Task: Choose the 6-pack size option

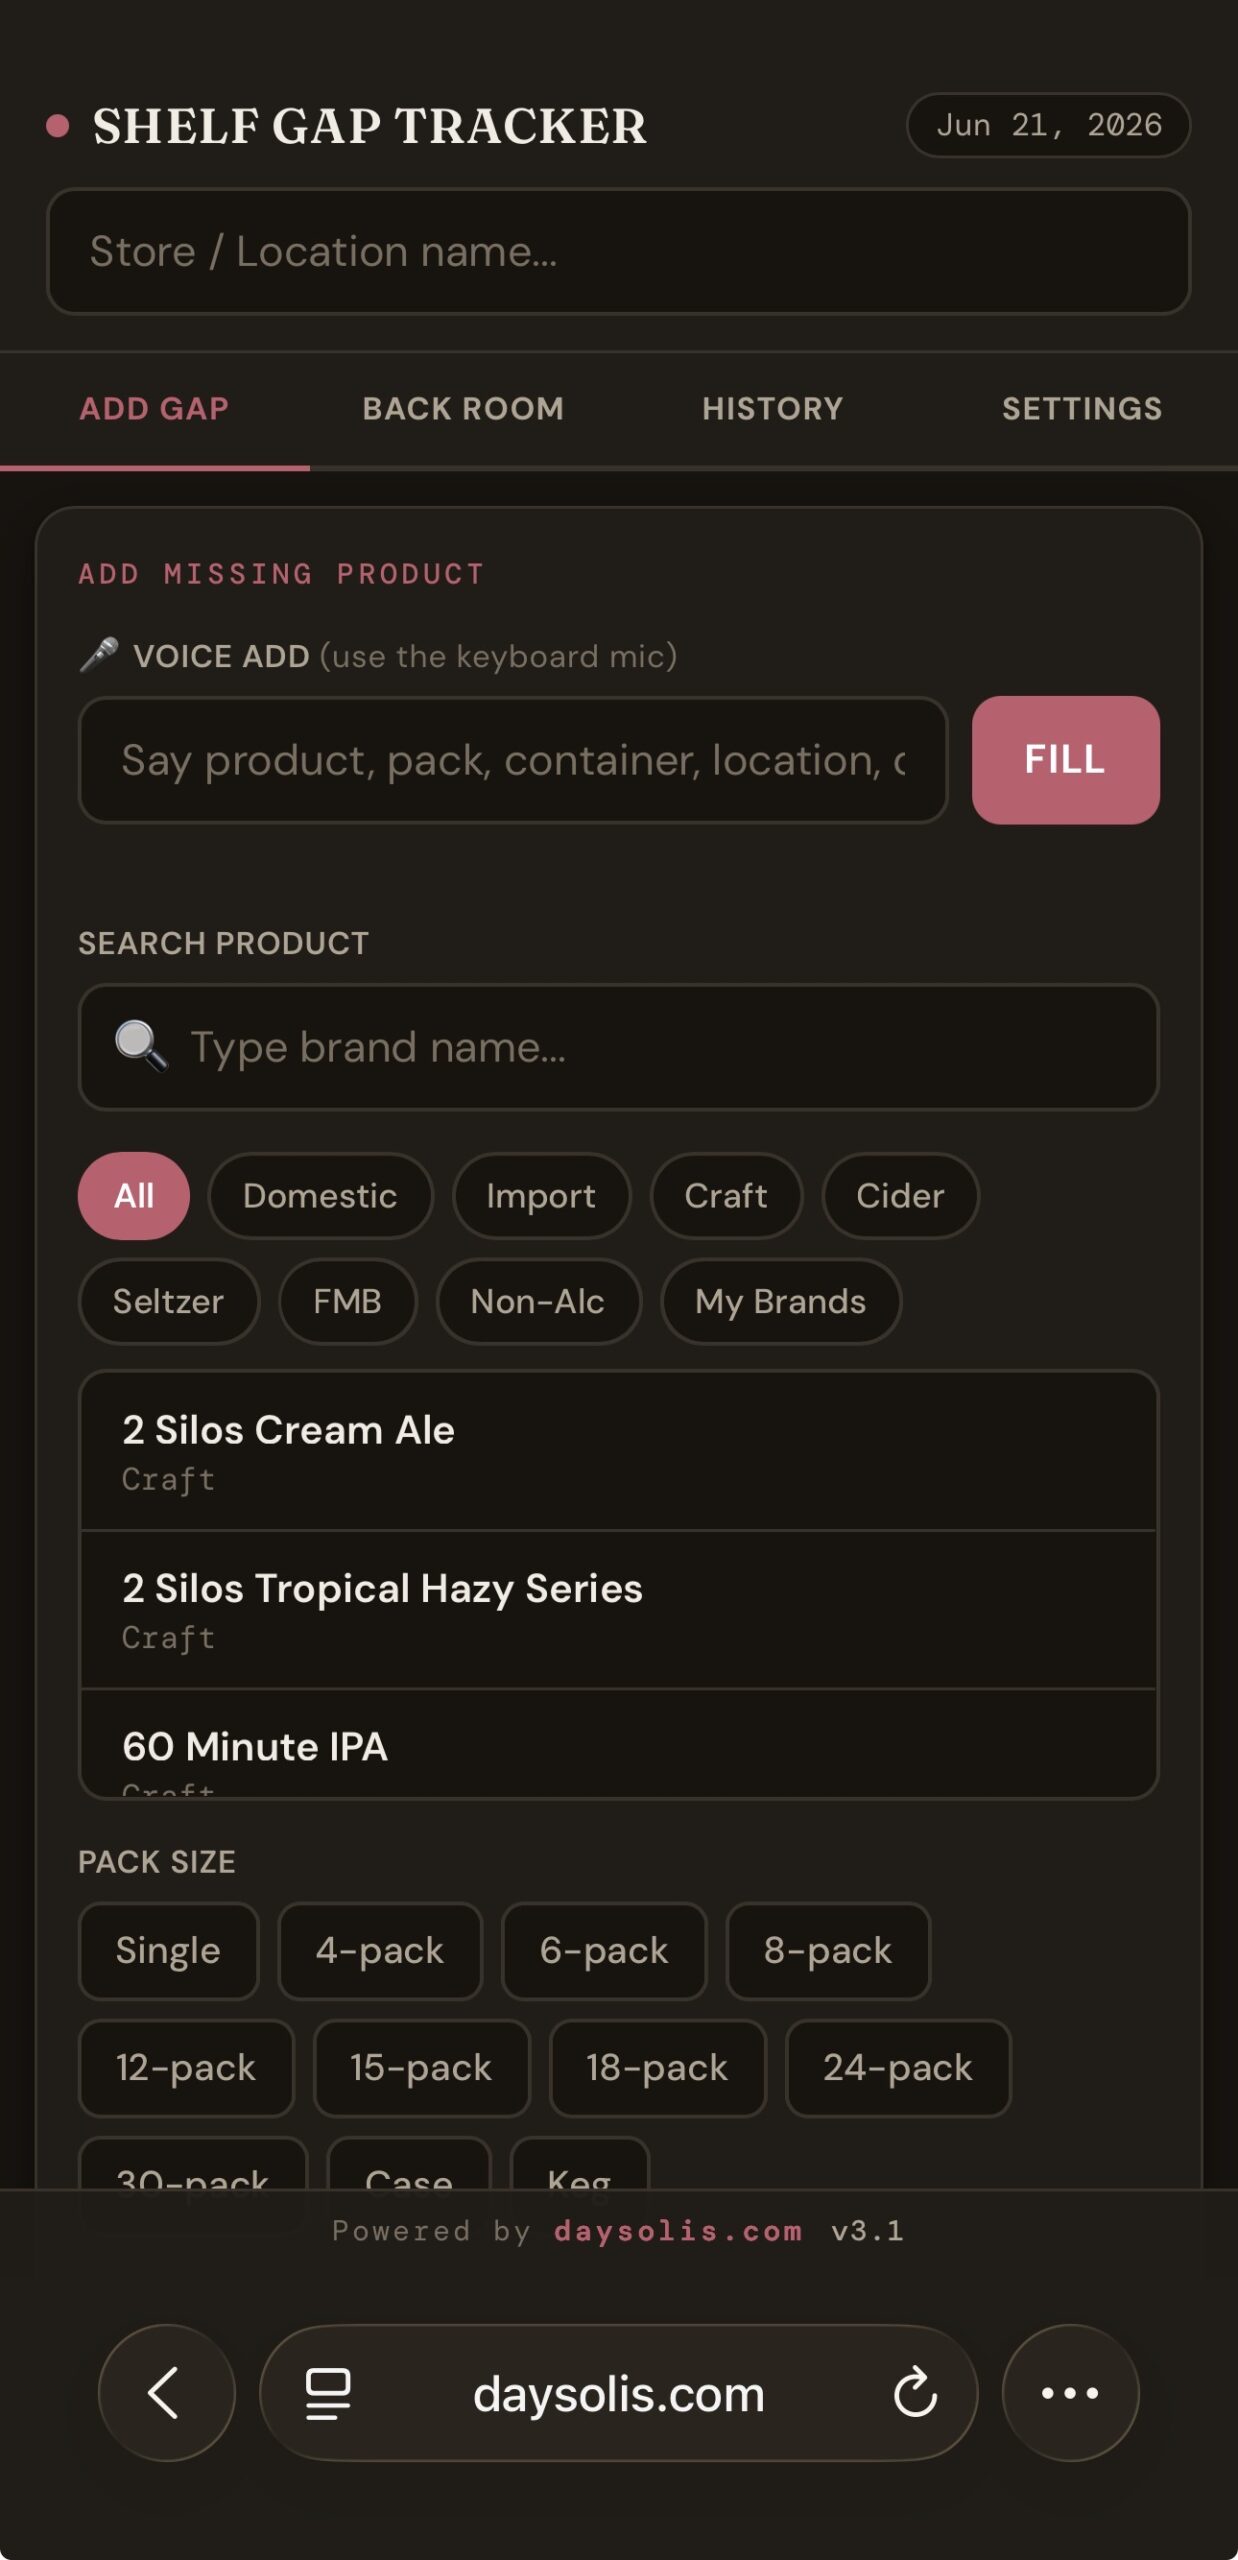Action: [x=604, y=1951]
